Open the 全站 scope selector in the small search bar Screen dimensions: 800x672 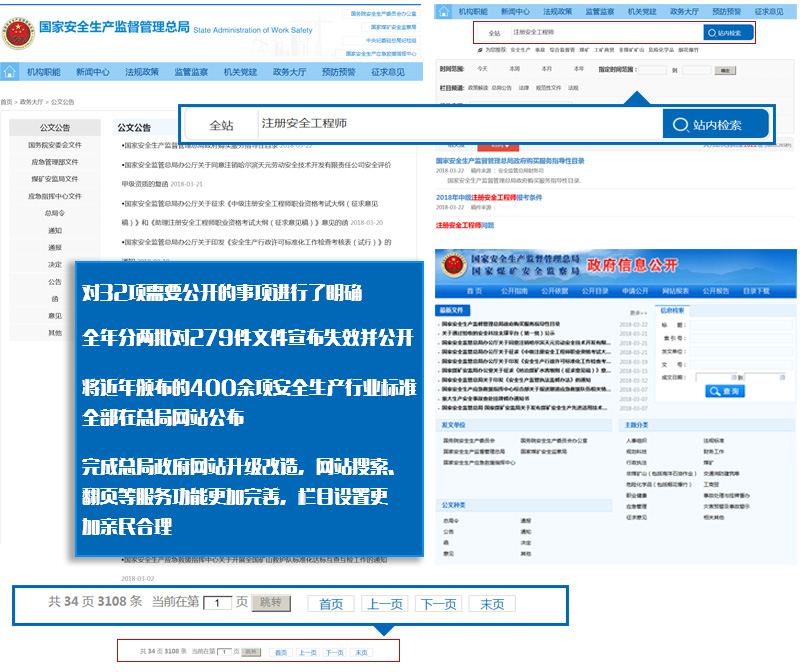click(x=494, y=33)
